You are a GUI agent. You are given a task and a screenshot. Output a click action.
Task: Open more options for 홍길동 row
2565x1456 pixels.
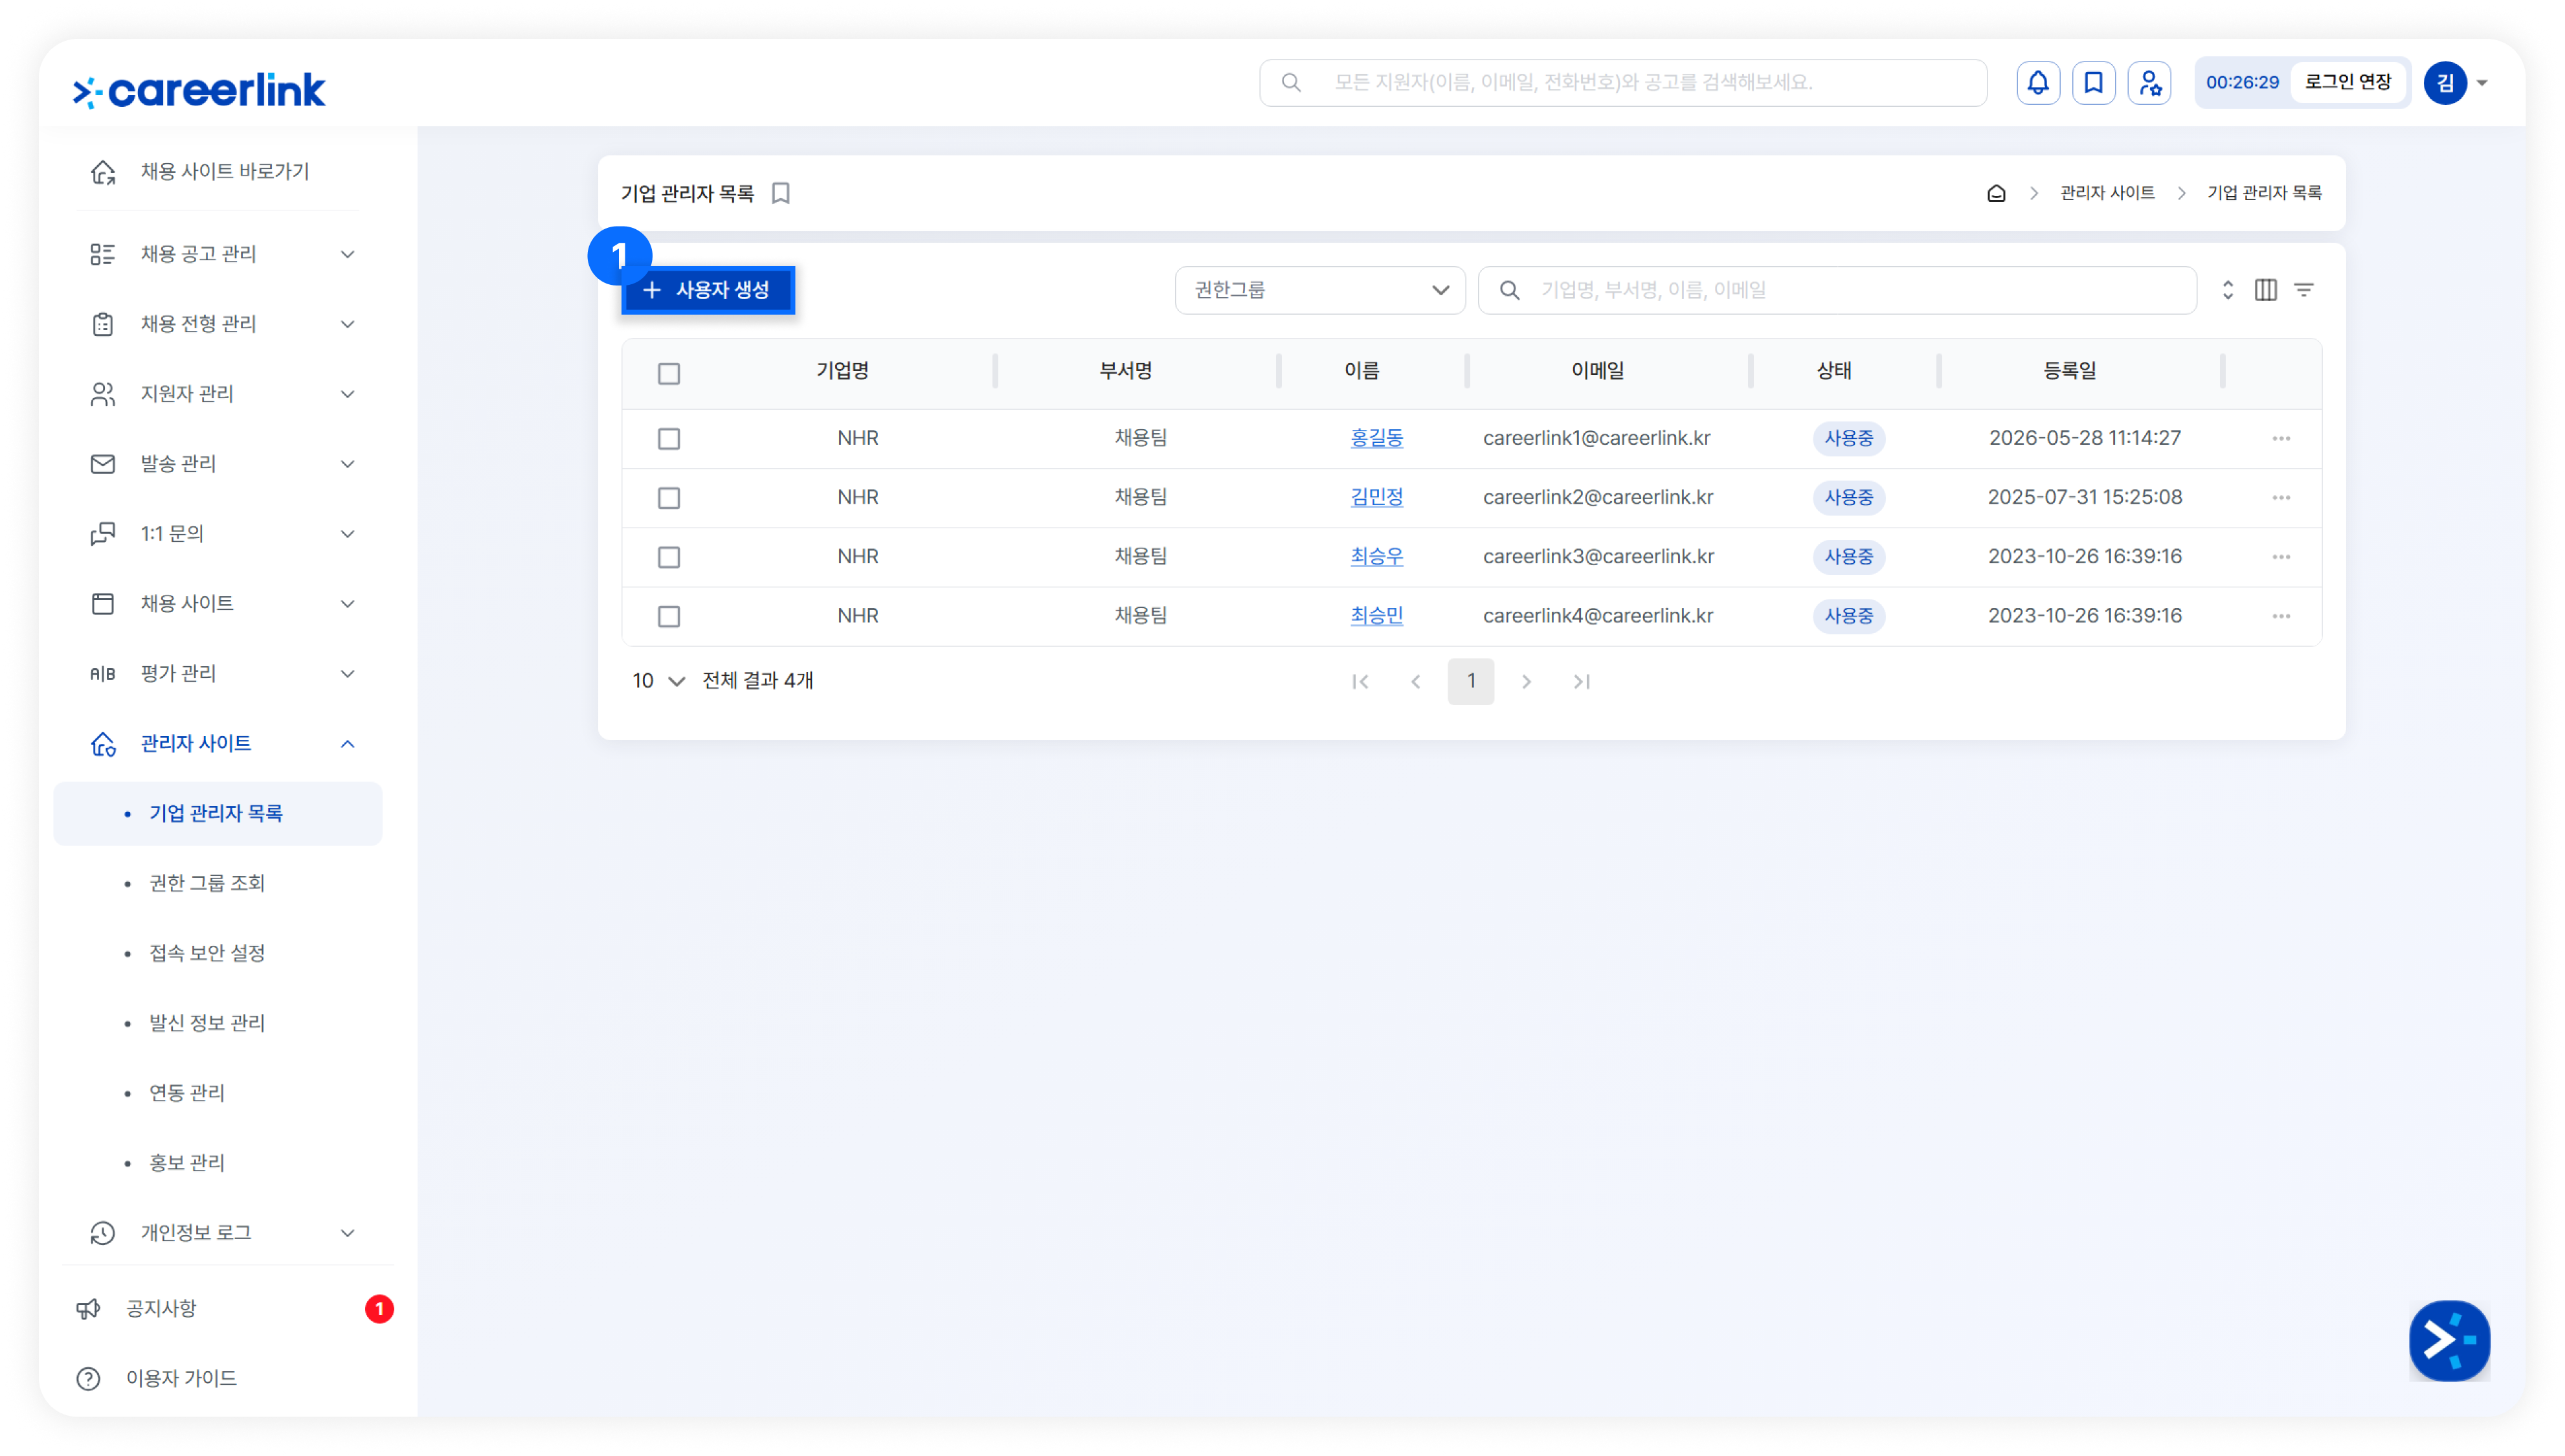pyautogui.click(x=2280, y=438)
